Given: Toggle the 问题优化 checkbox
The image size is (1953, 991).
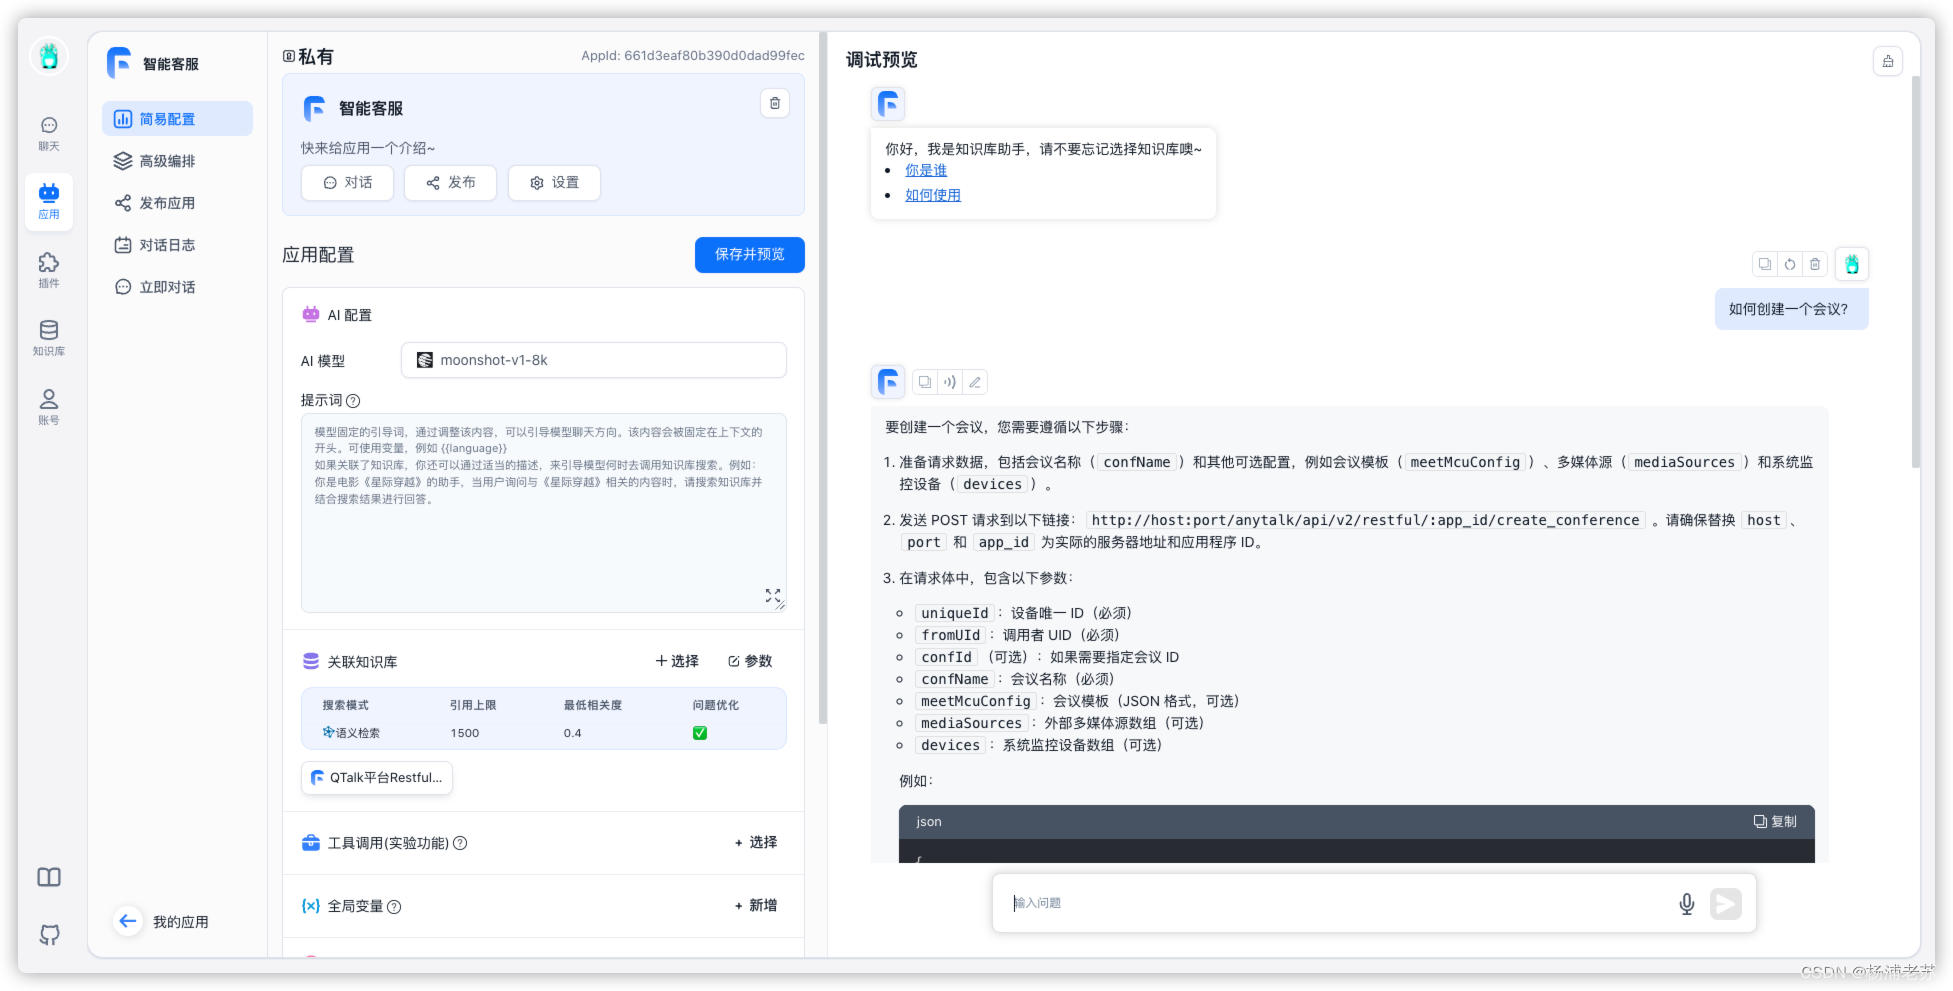Looking at the screenshot, I should coord(699,732).
